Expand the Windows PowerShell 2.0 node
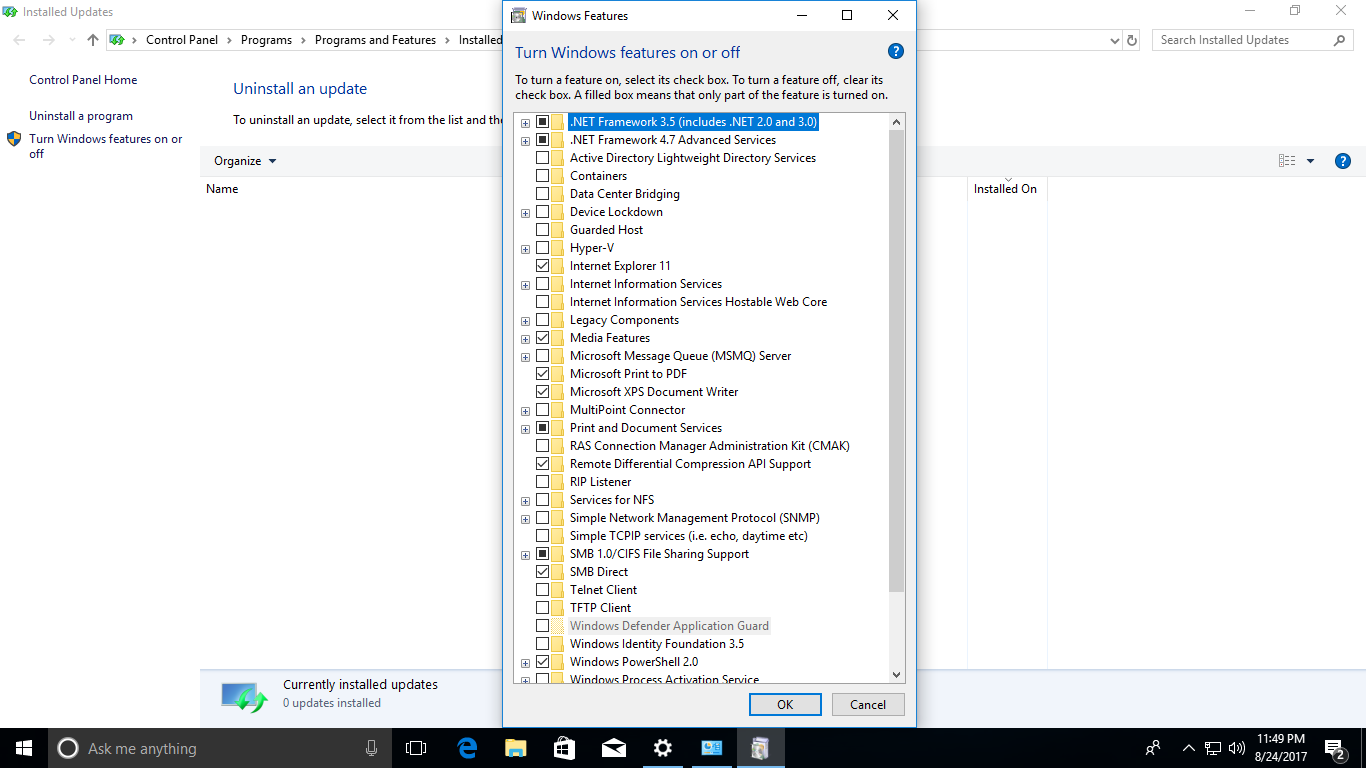Image resolution: width=1366 pixels, height=768 pixels. [525, 663]
